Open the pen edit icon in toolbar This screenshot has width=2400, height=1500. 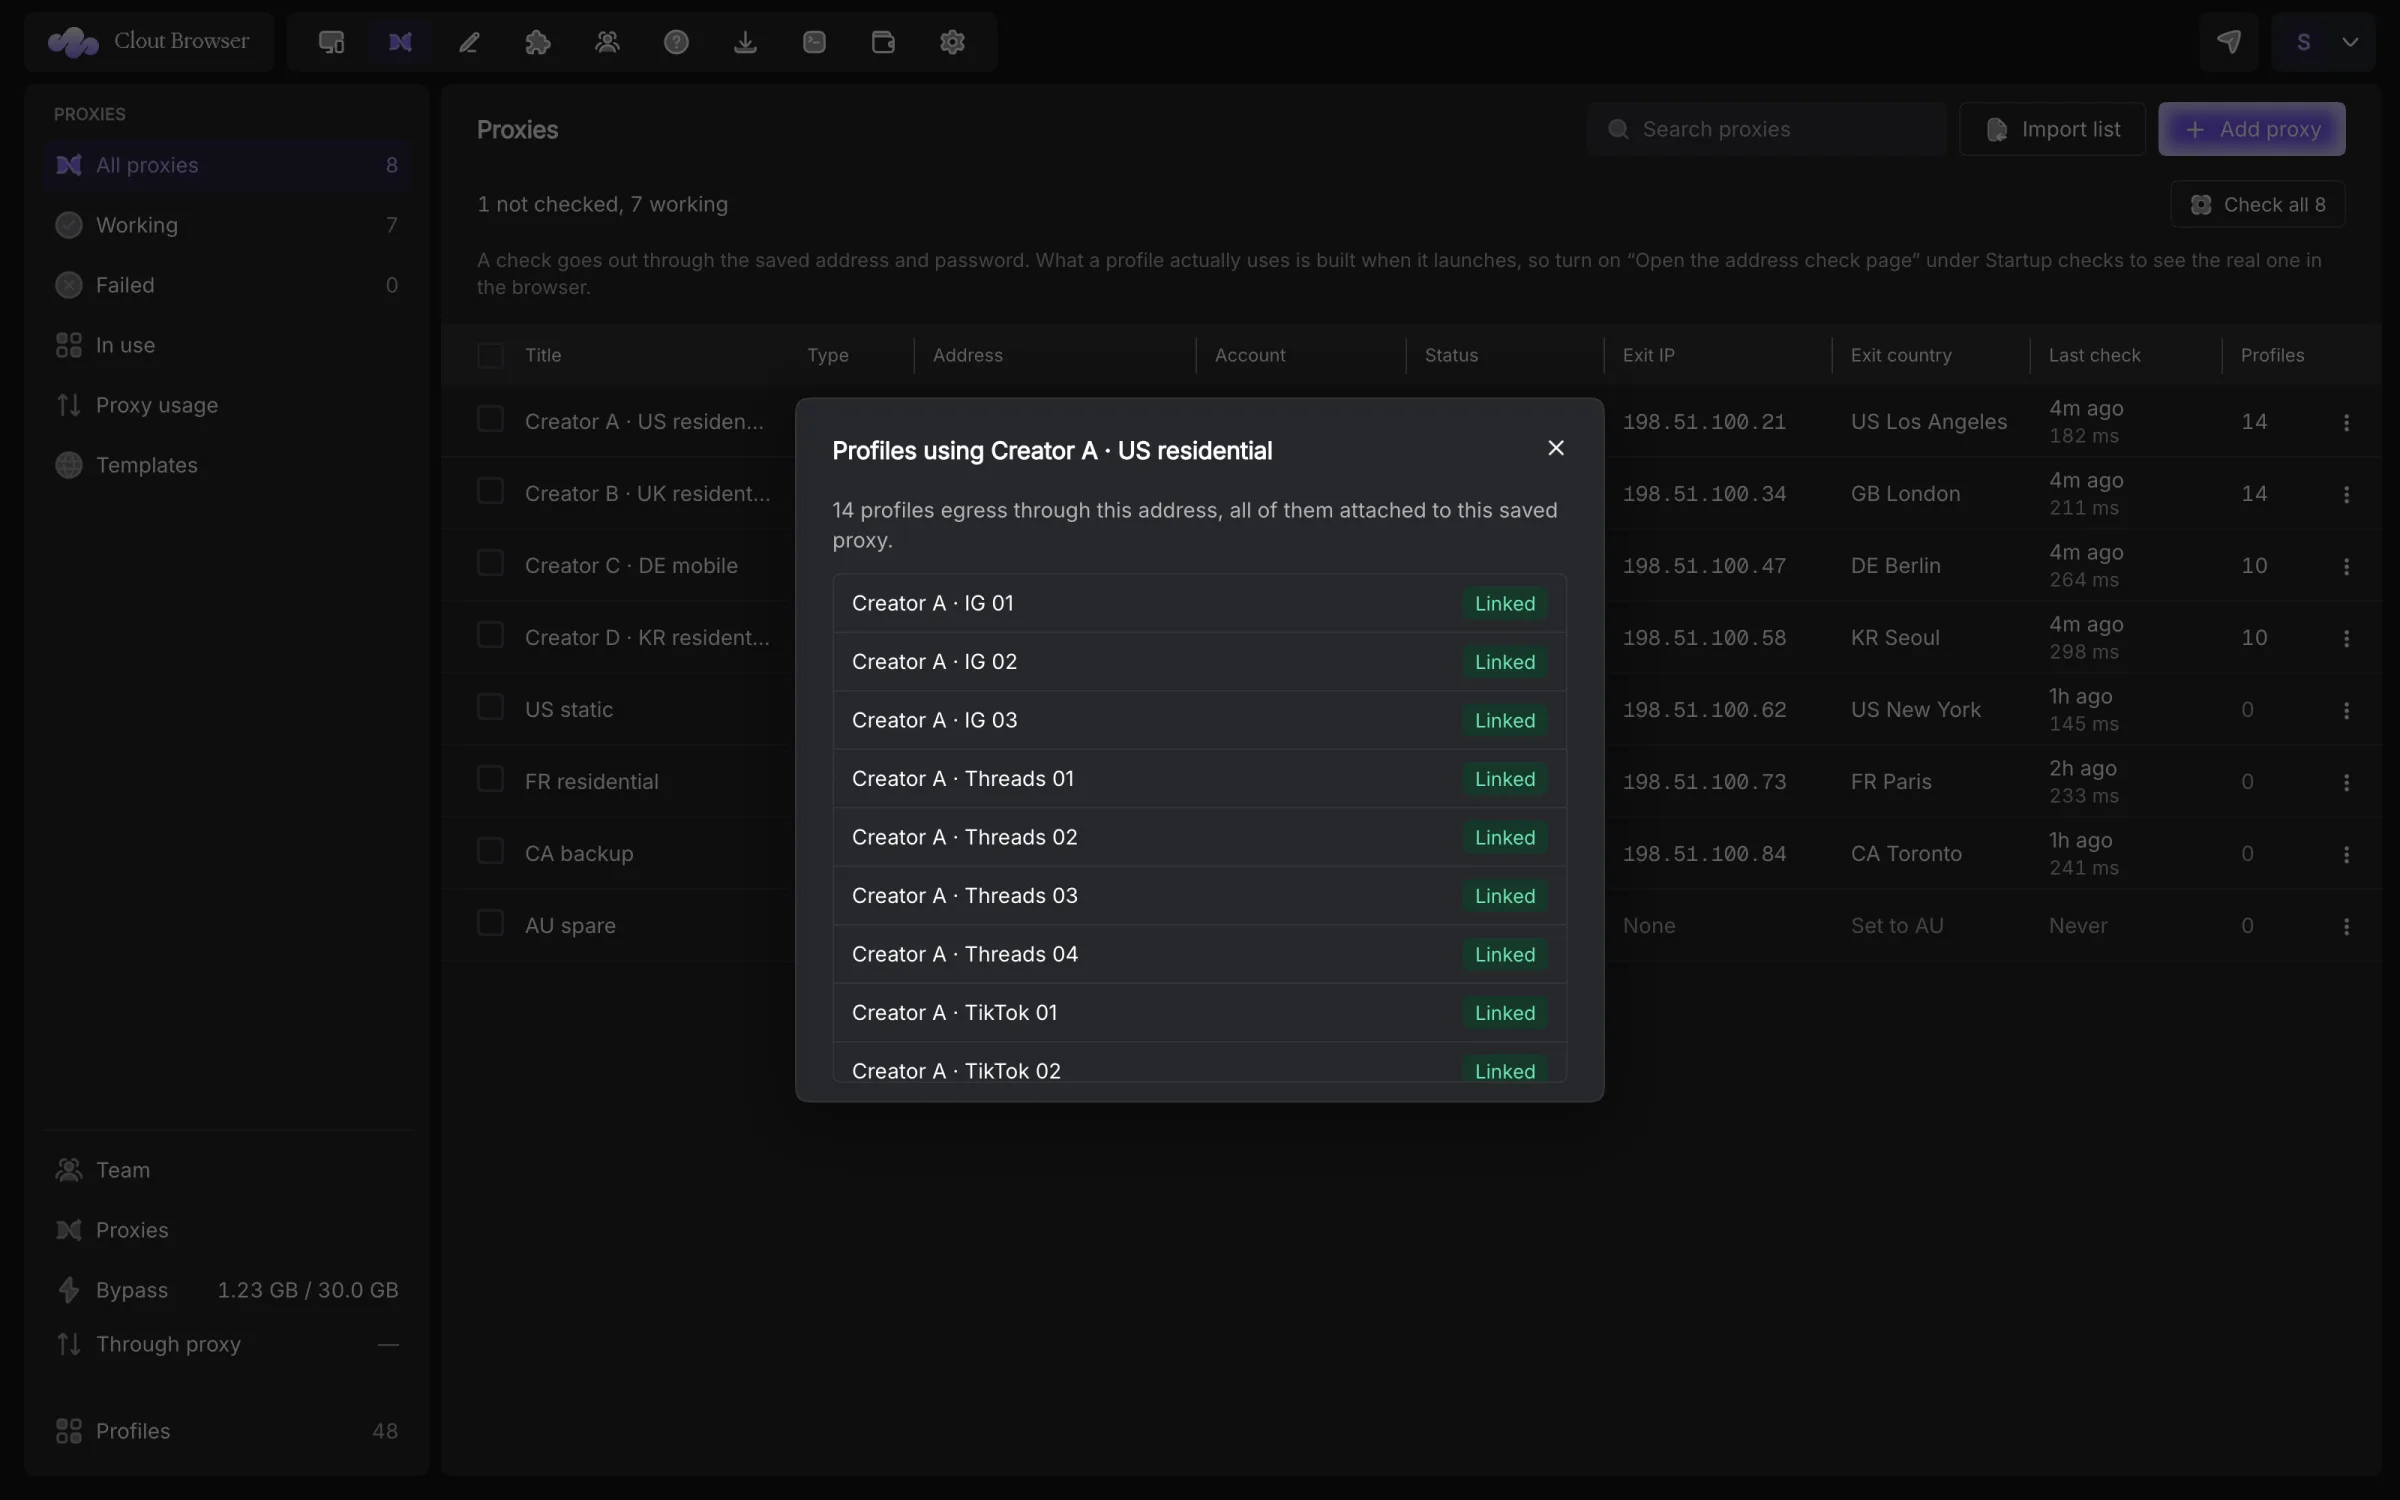[x=469, y=42]
